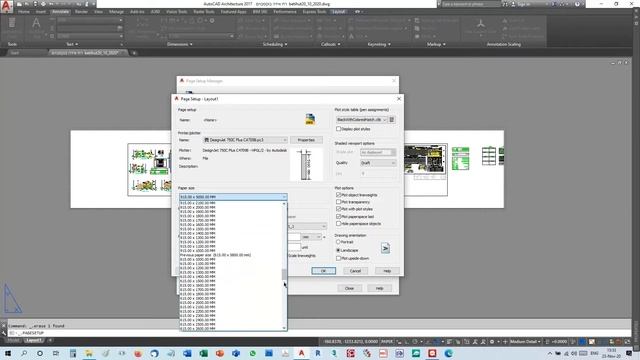Toggle Plot with plot styles checkbox
Screen dimensions: 640x360
pos(338,209)
